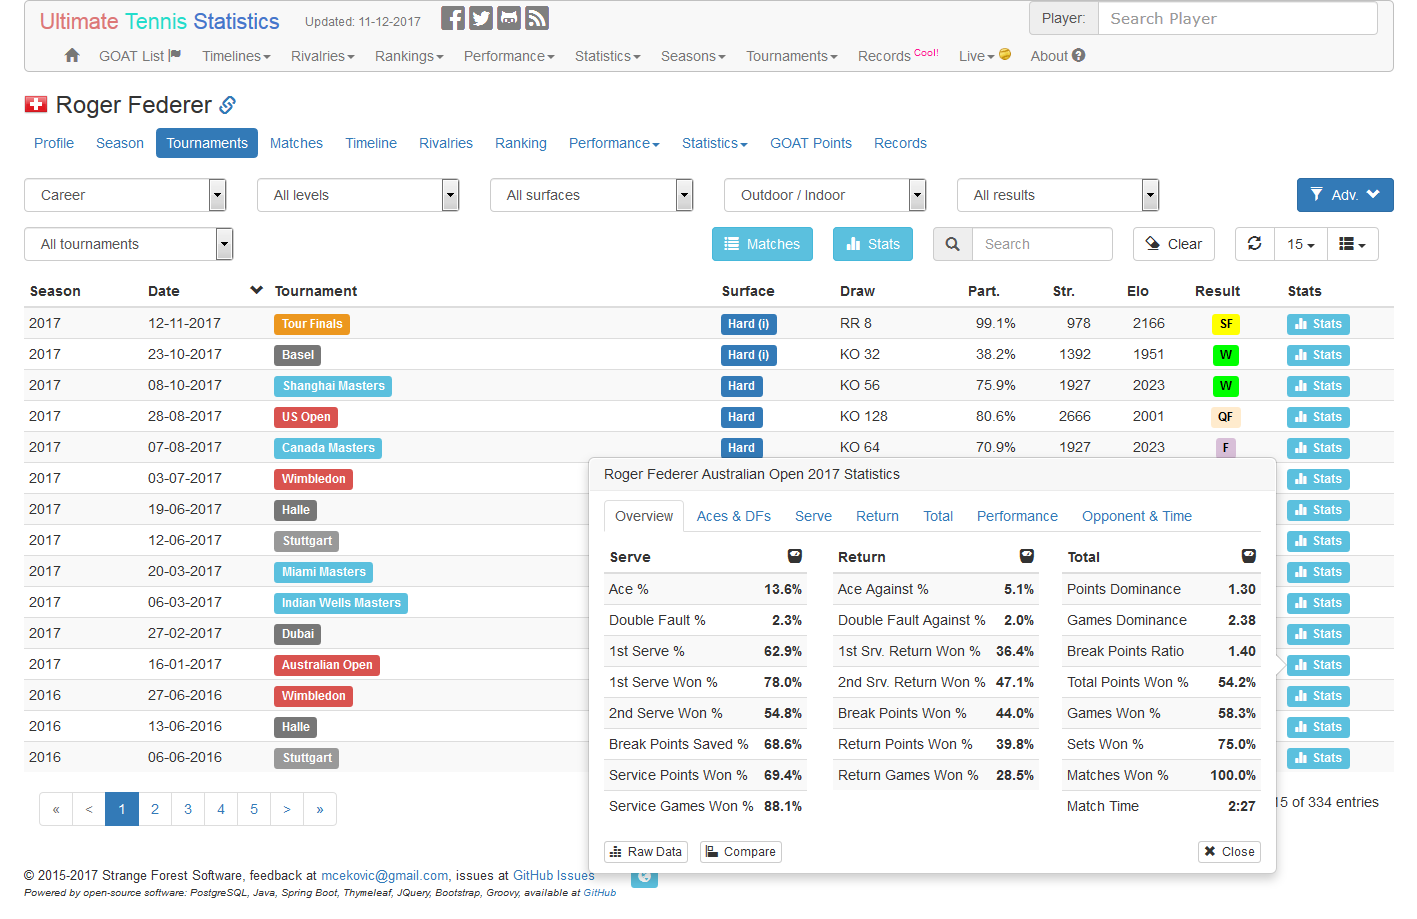Click the Compare button
Viewport: 1417px width, 919px height.
[741, 852]
